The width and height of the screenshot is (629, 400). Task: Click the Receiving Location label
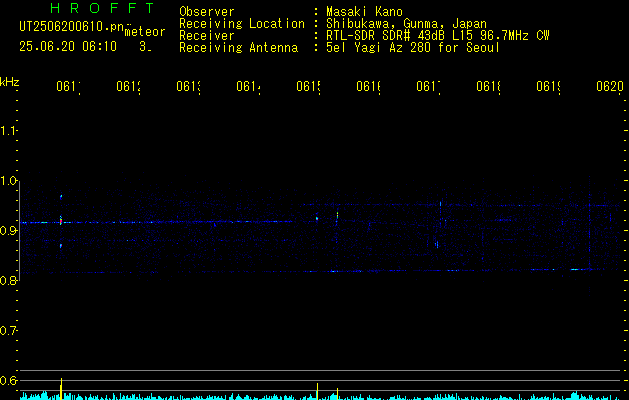[x=242, y=24]
